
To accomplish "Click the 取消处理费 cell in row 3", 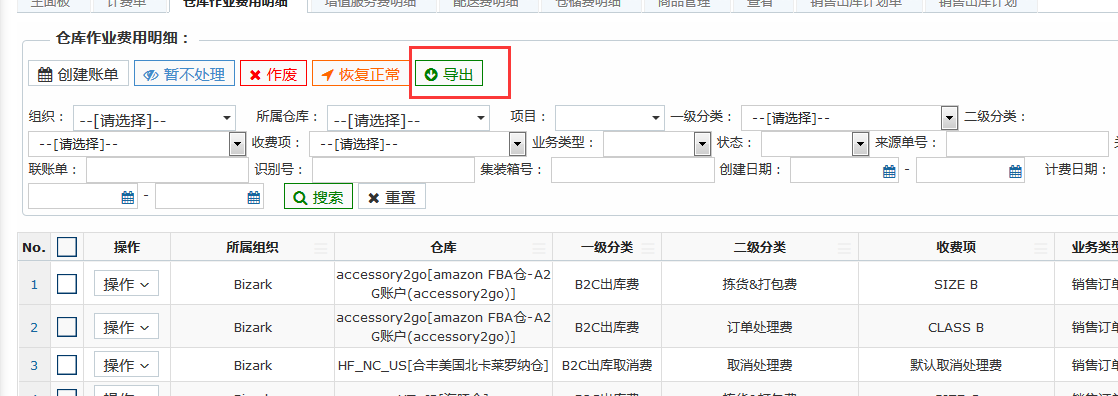I will tap(759, 366).
